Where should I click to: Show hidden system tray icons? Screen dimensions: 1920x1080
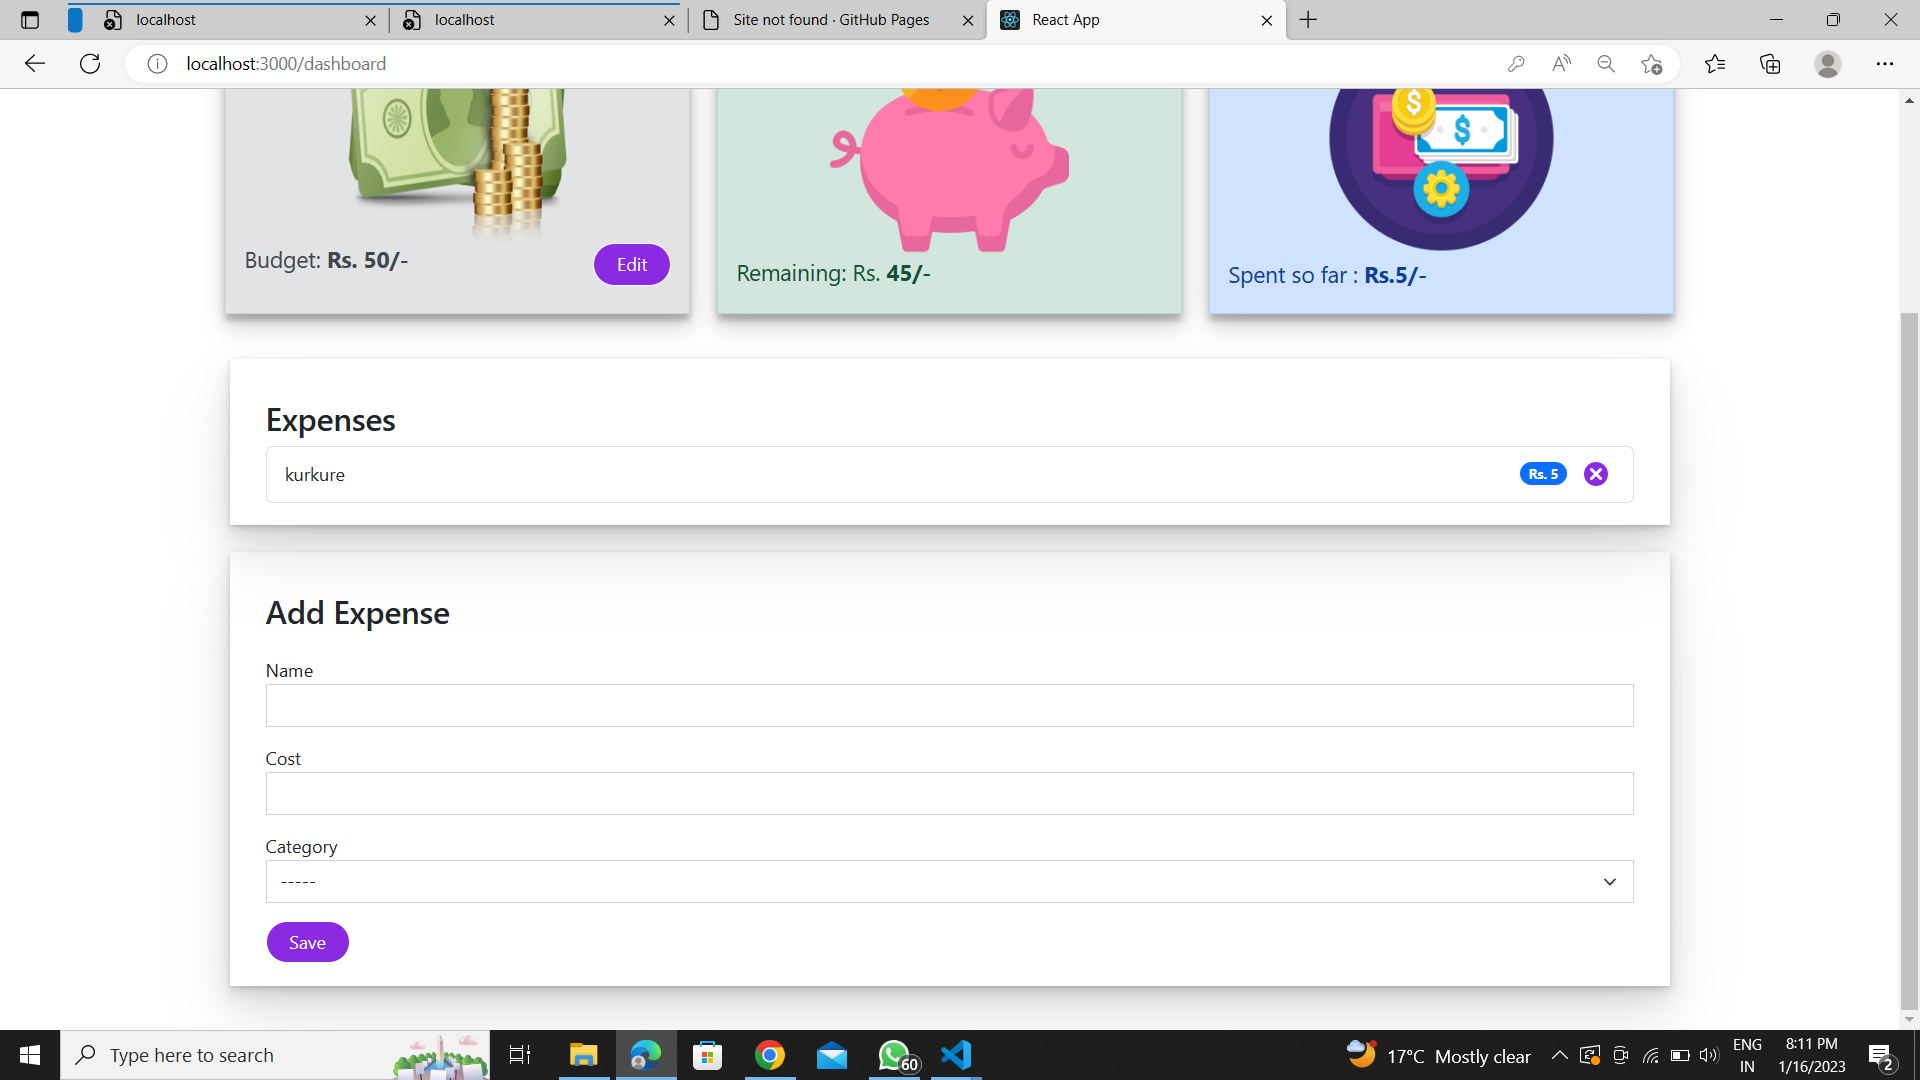click(x=1559, y=1055)
